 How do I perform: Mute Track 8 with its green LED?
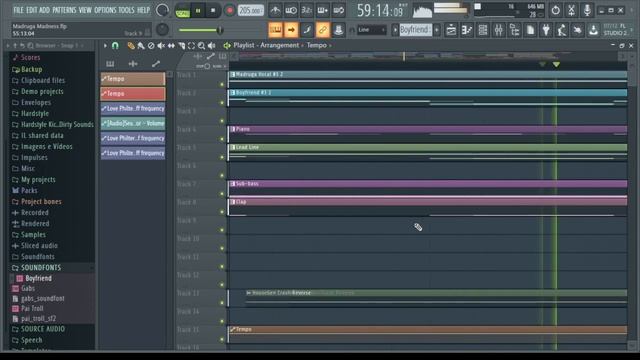[222, 212]
